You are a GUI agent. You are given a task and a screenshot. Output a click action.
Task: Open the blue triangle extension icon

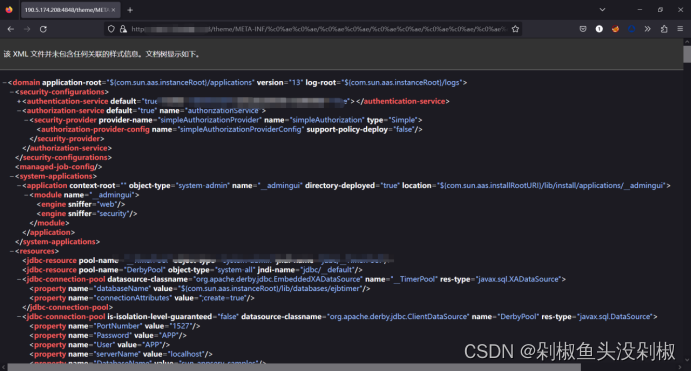click(632, 29)
